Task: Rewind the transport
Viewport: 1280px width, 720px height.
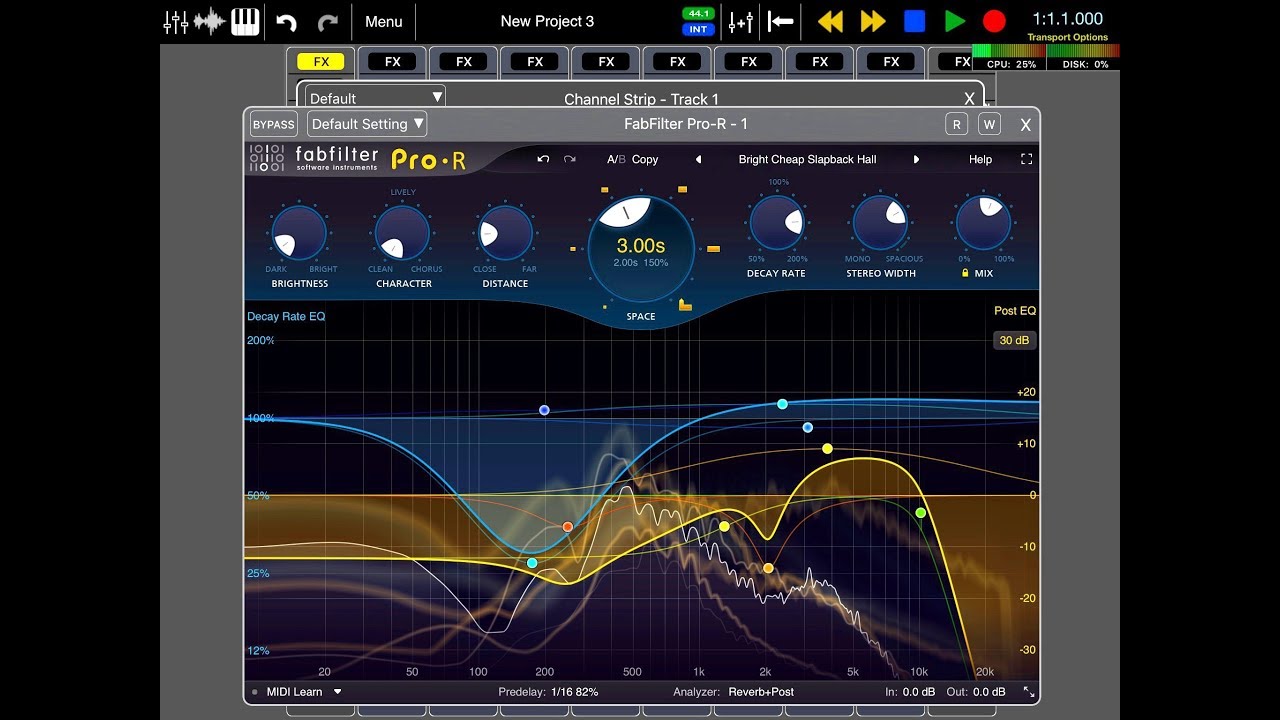Action: [x=831, y=21]
